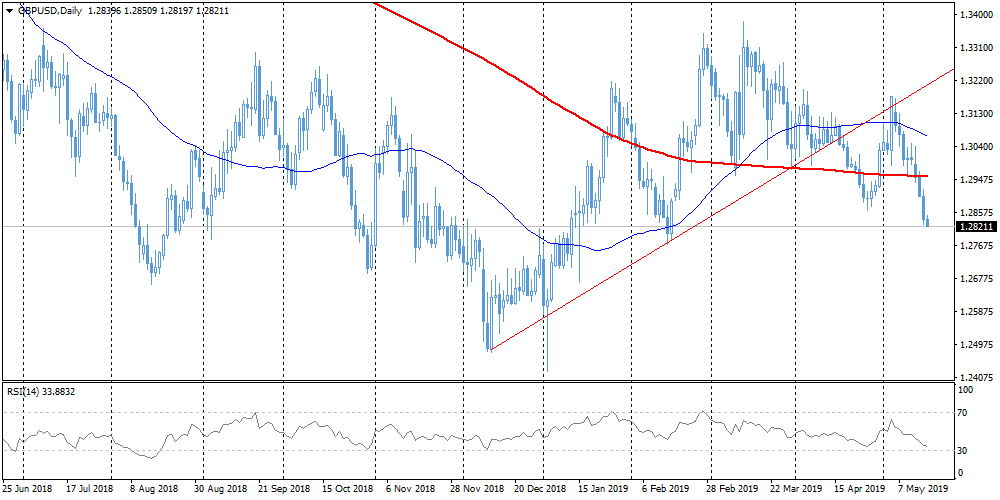1000x500 pixels.
Task: Click the 15 Jan 2019 date label
Action: [602, 488]
